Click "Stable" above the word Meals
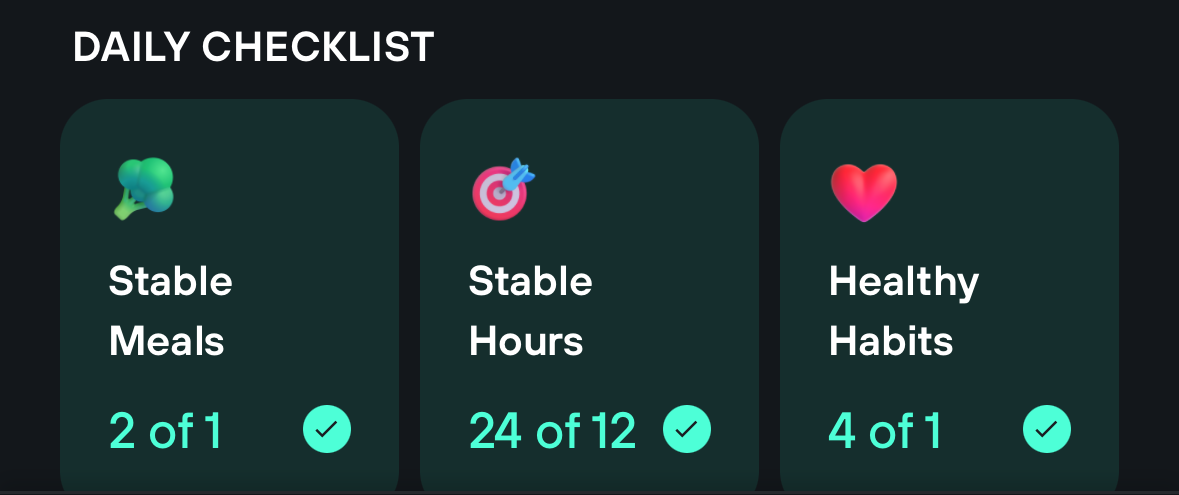This screenshot has height=495, width=1179. 170,282
